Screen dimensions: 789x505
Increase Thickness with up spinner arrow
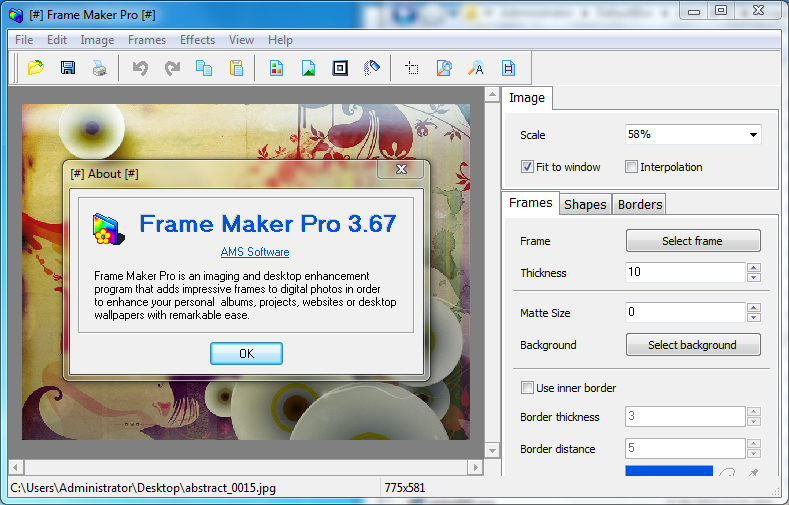pos(754,268)
